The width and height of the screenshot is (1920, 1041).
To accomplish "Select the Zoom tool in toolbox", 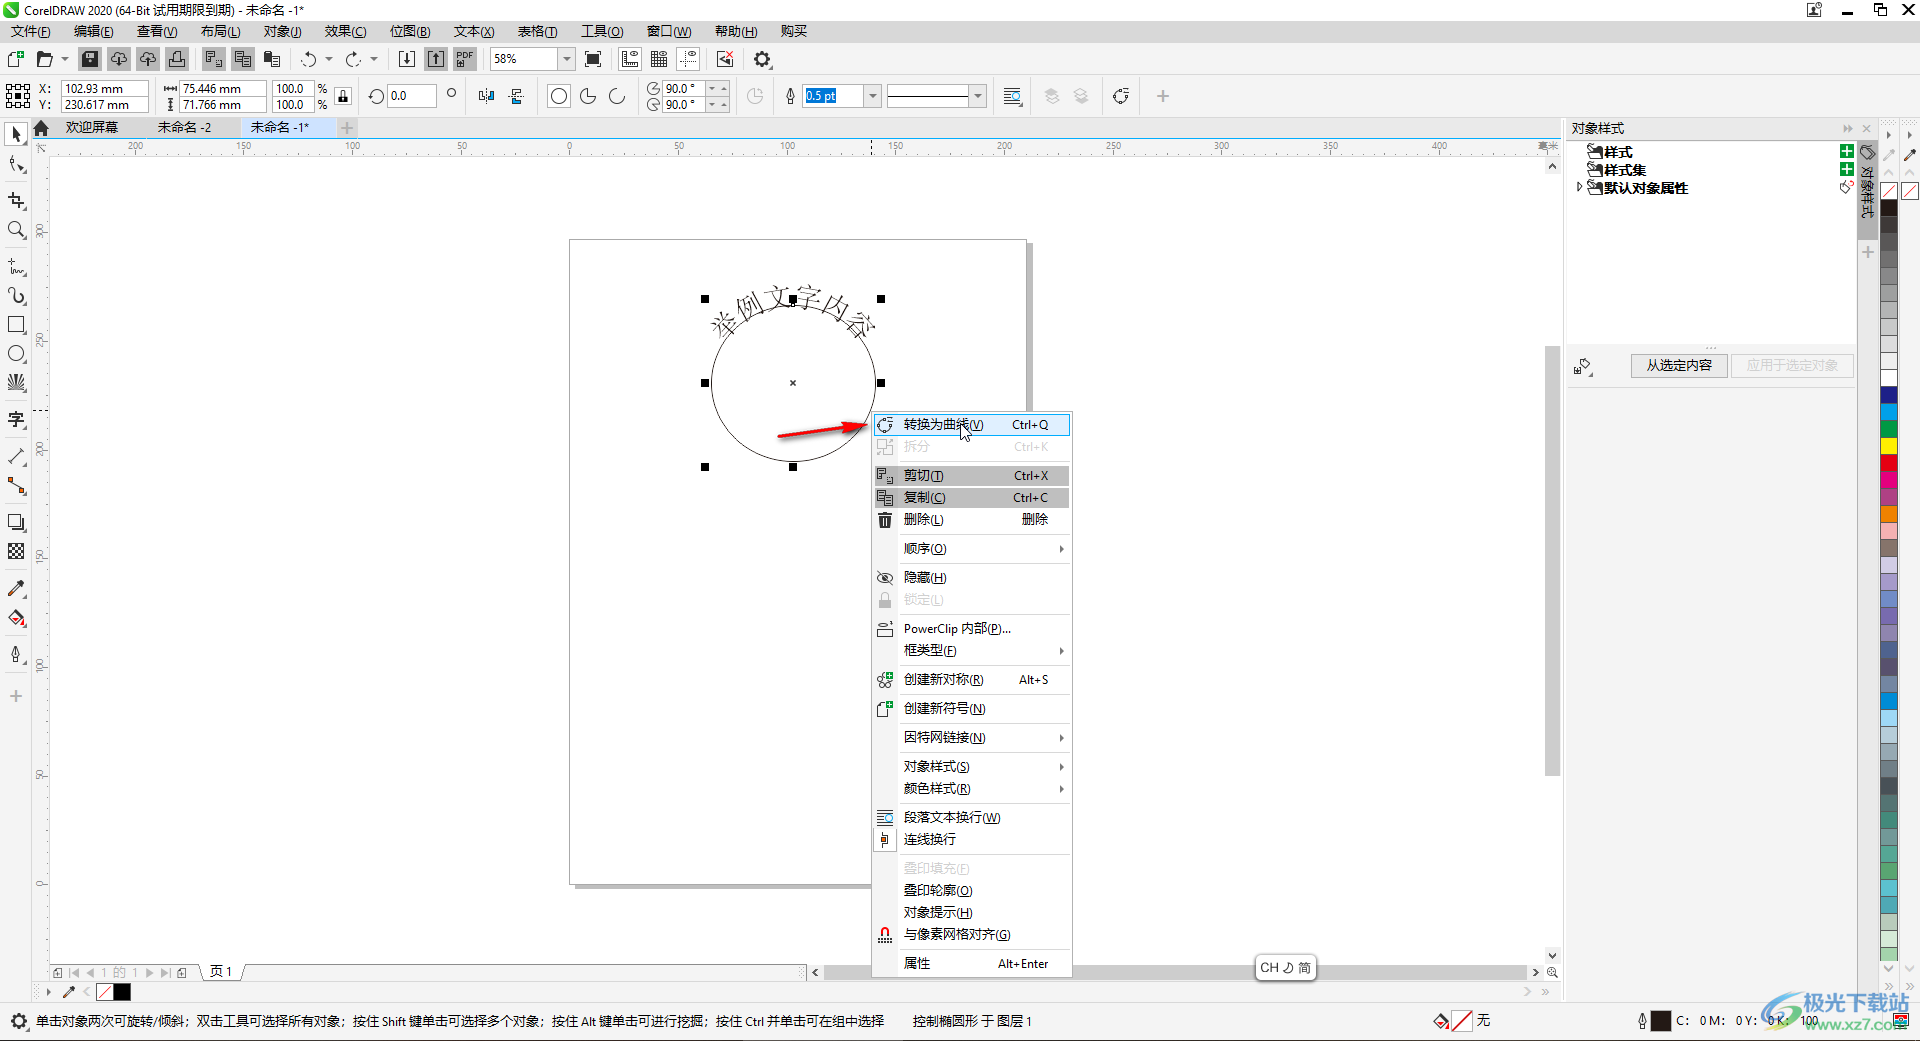I will 16,231.
